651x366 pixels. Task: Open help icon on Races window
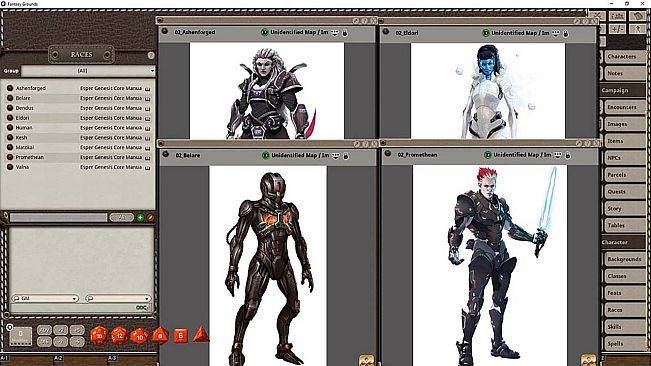pyautogui.click(x=151, y=55)
